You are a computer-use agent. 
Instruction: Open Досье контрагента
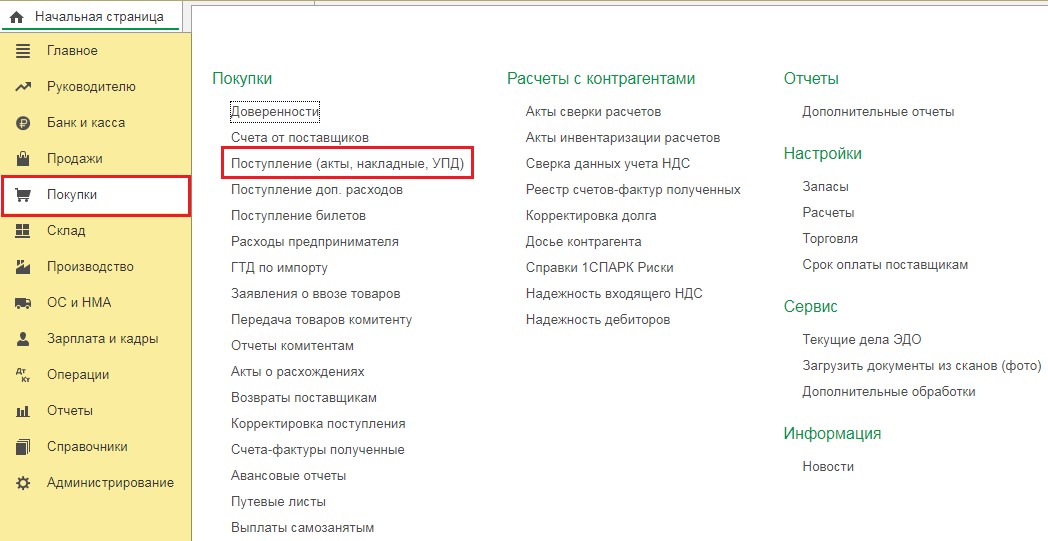click(583, 242)
